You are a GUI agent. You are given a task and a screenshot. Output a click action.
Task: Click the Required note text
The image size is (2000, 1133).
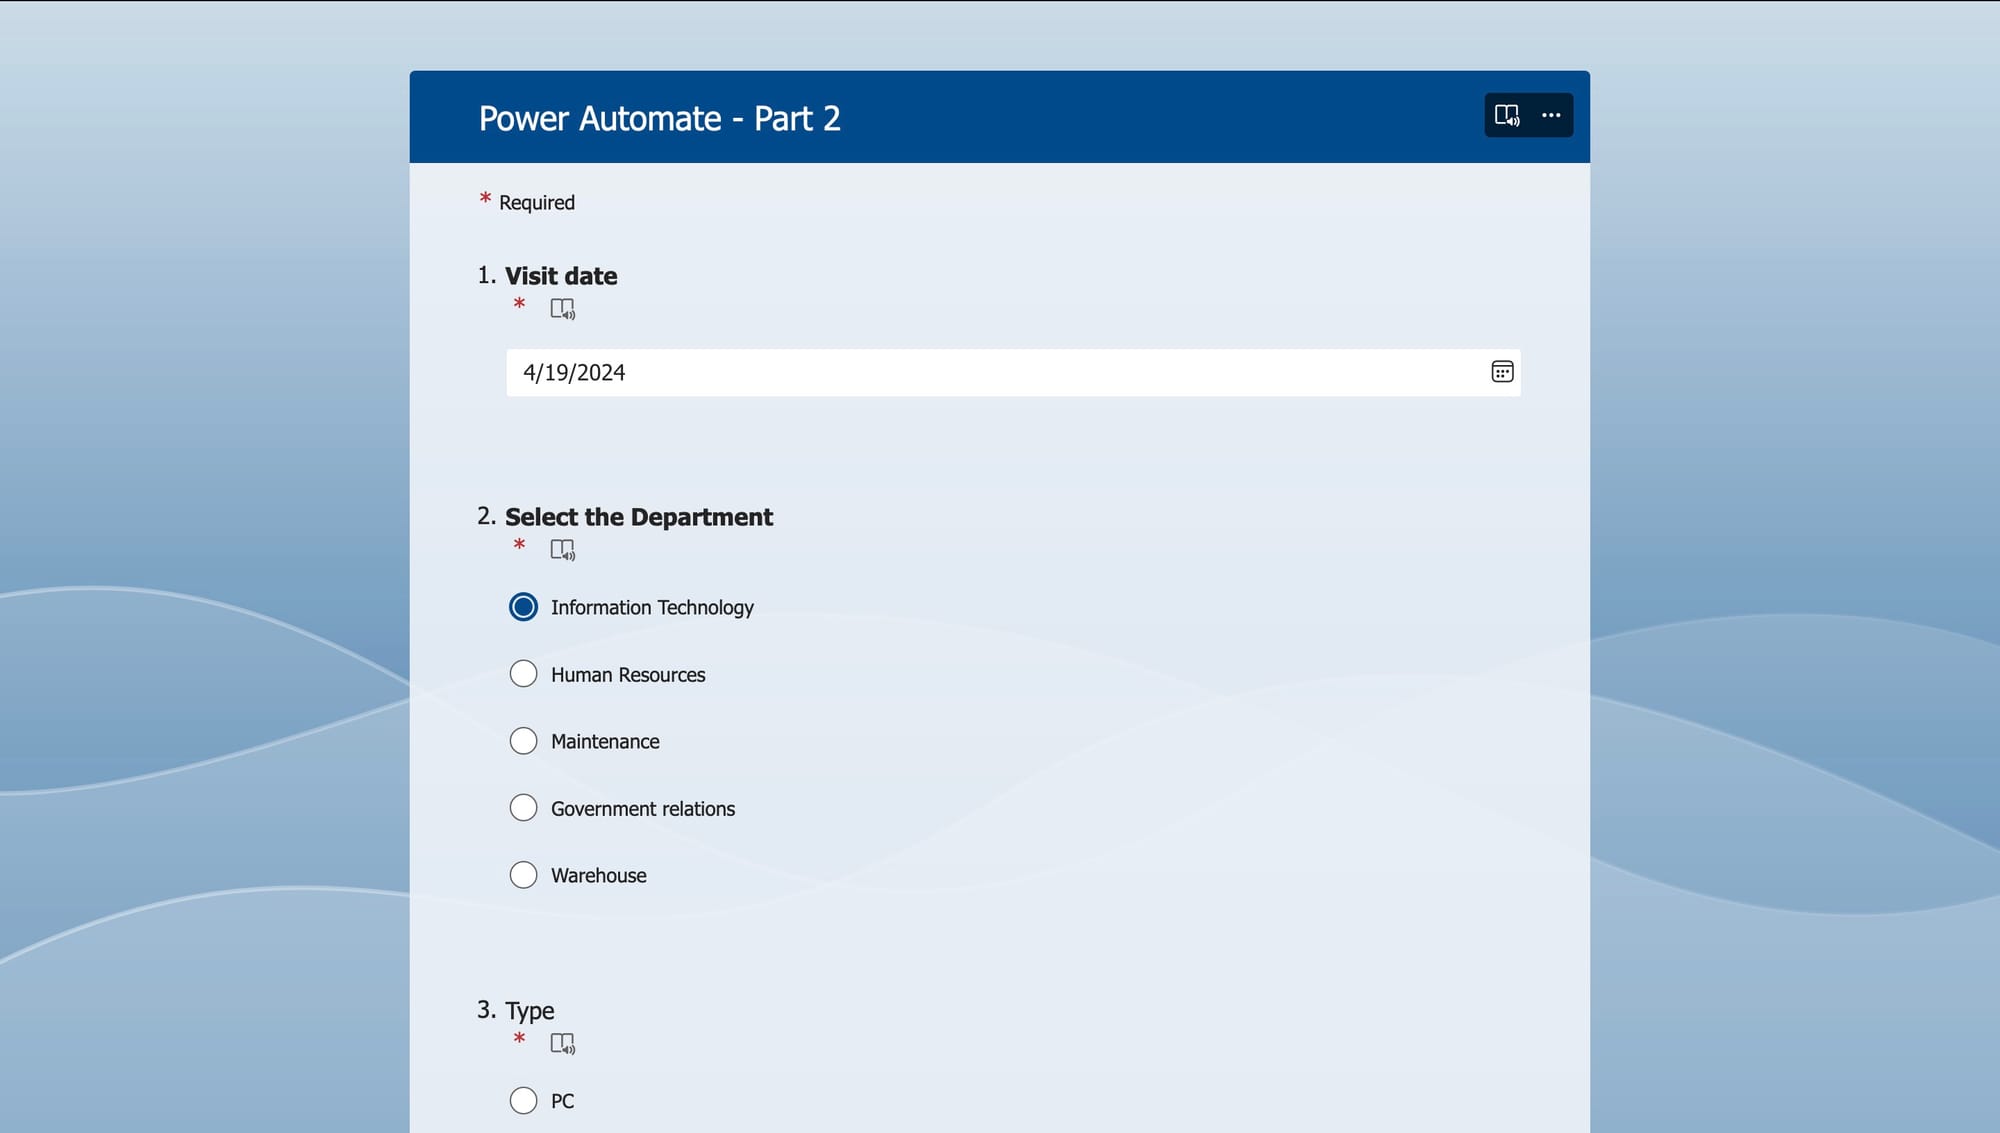(x=537, y=203)
